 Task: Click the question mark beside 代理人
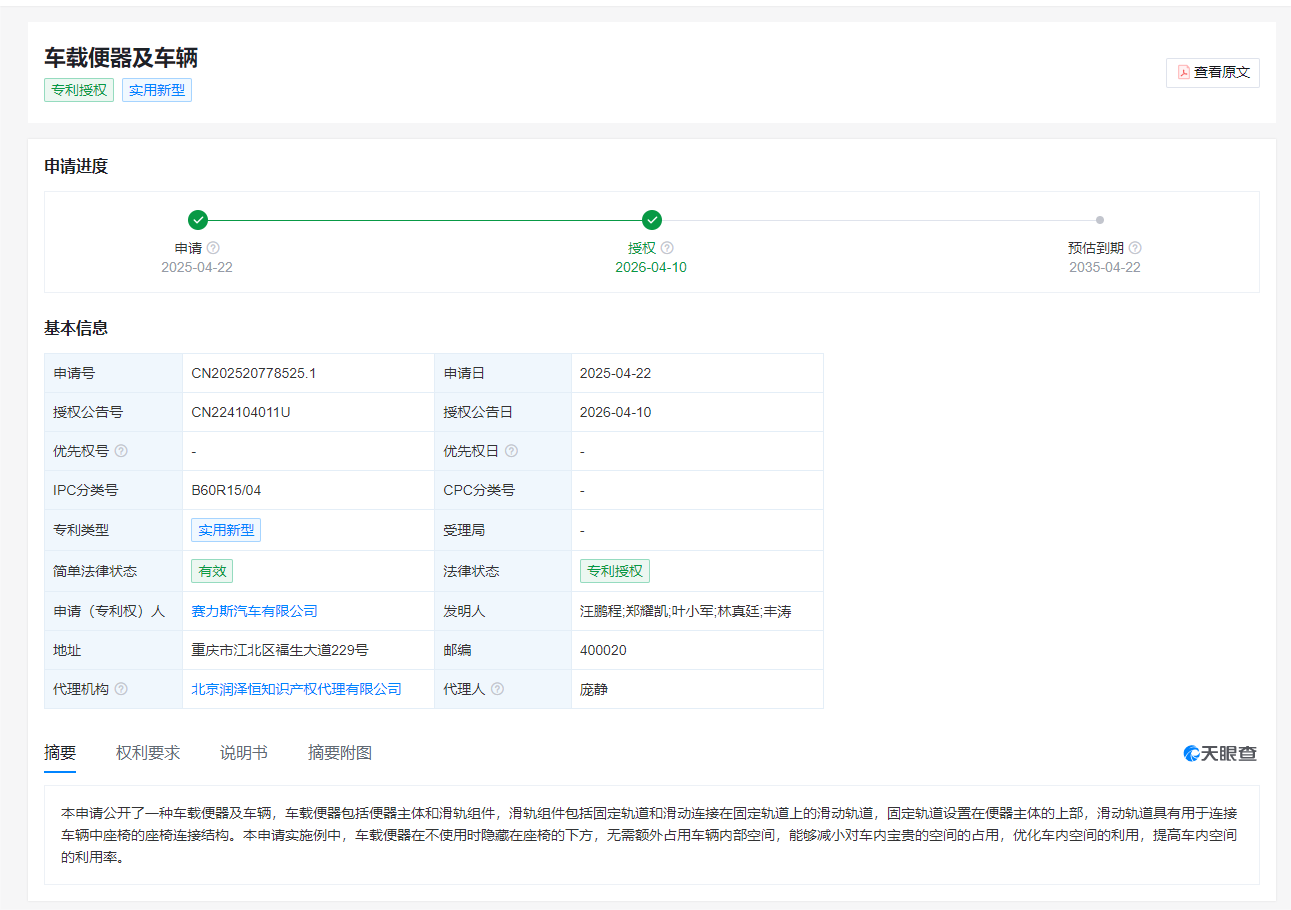tap(497, 688)
